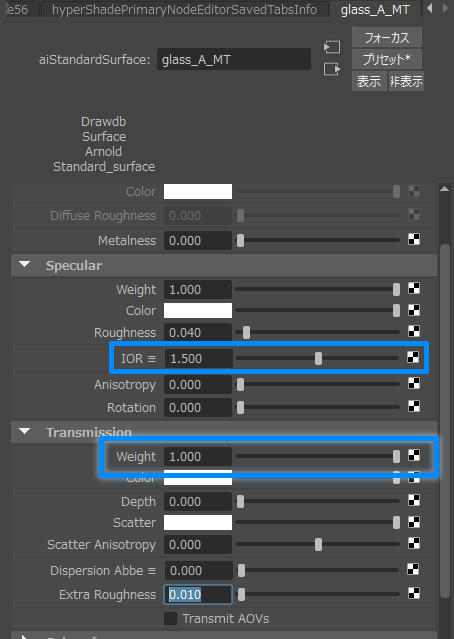Select the glass_A_MT tab
This screenshot has width=454, height=639.
click(375, 9)
